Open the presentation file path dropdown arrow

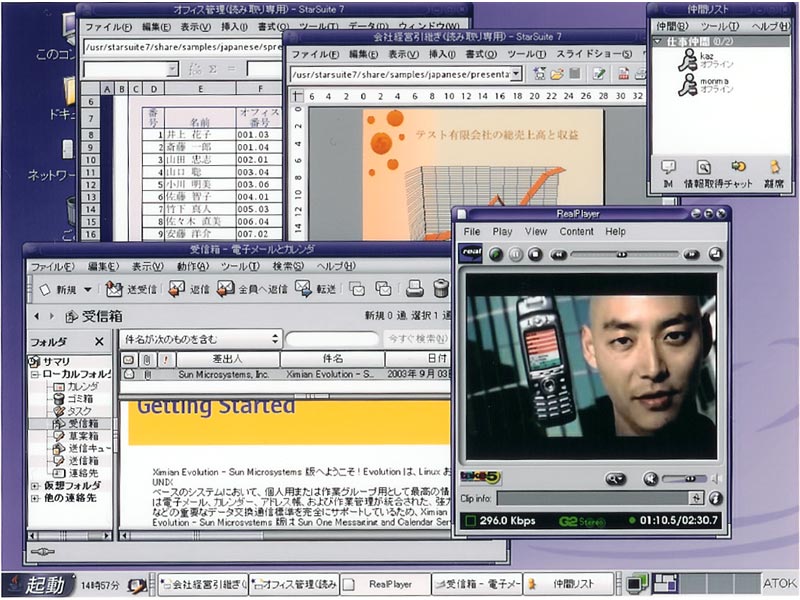(516, 74)
